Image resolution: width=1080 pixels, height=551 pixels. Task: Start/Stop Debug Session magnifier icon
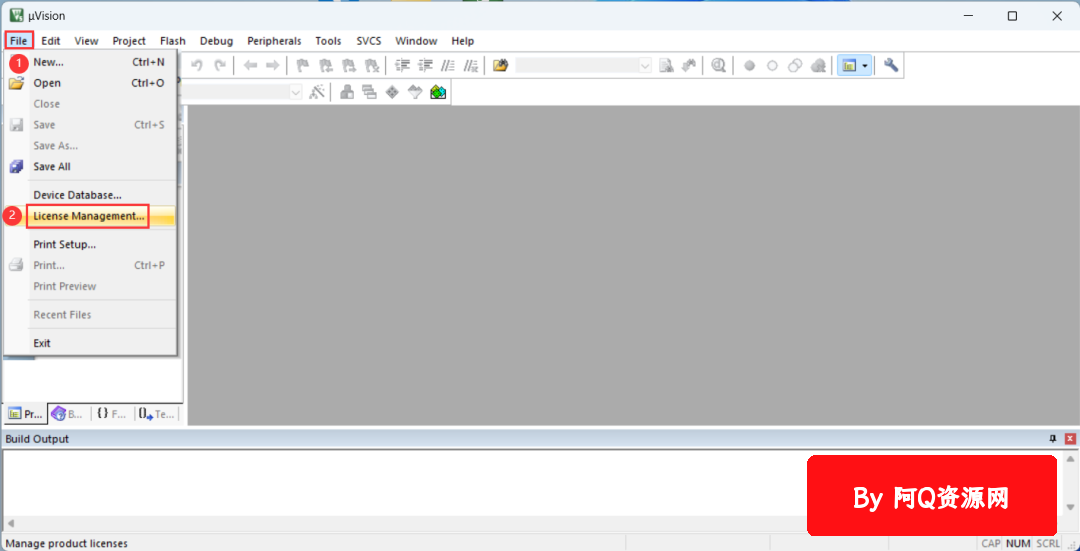[x=718, y=65]
